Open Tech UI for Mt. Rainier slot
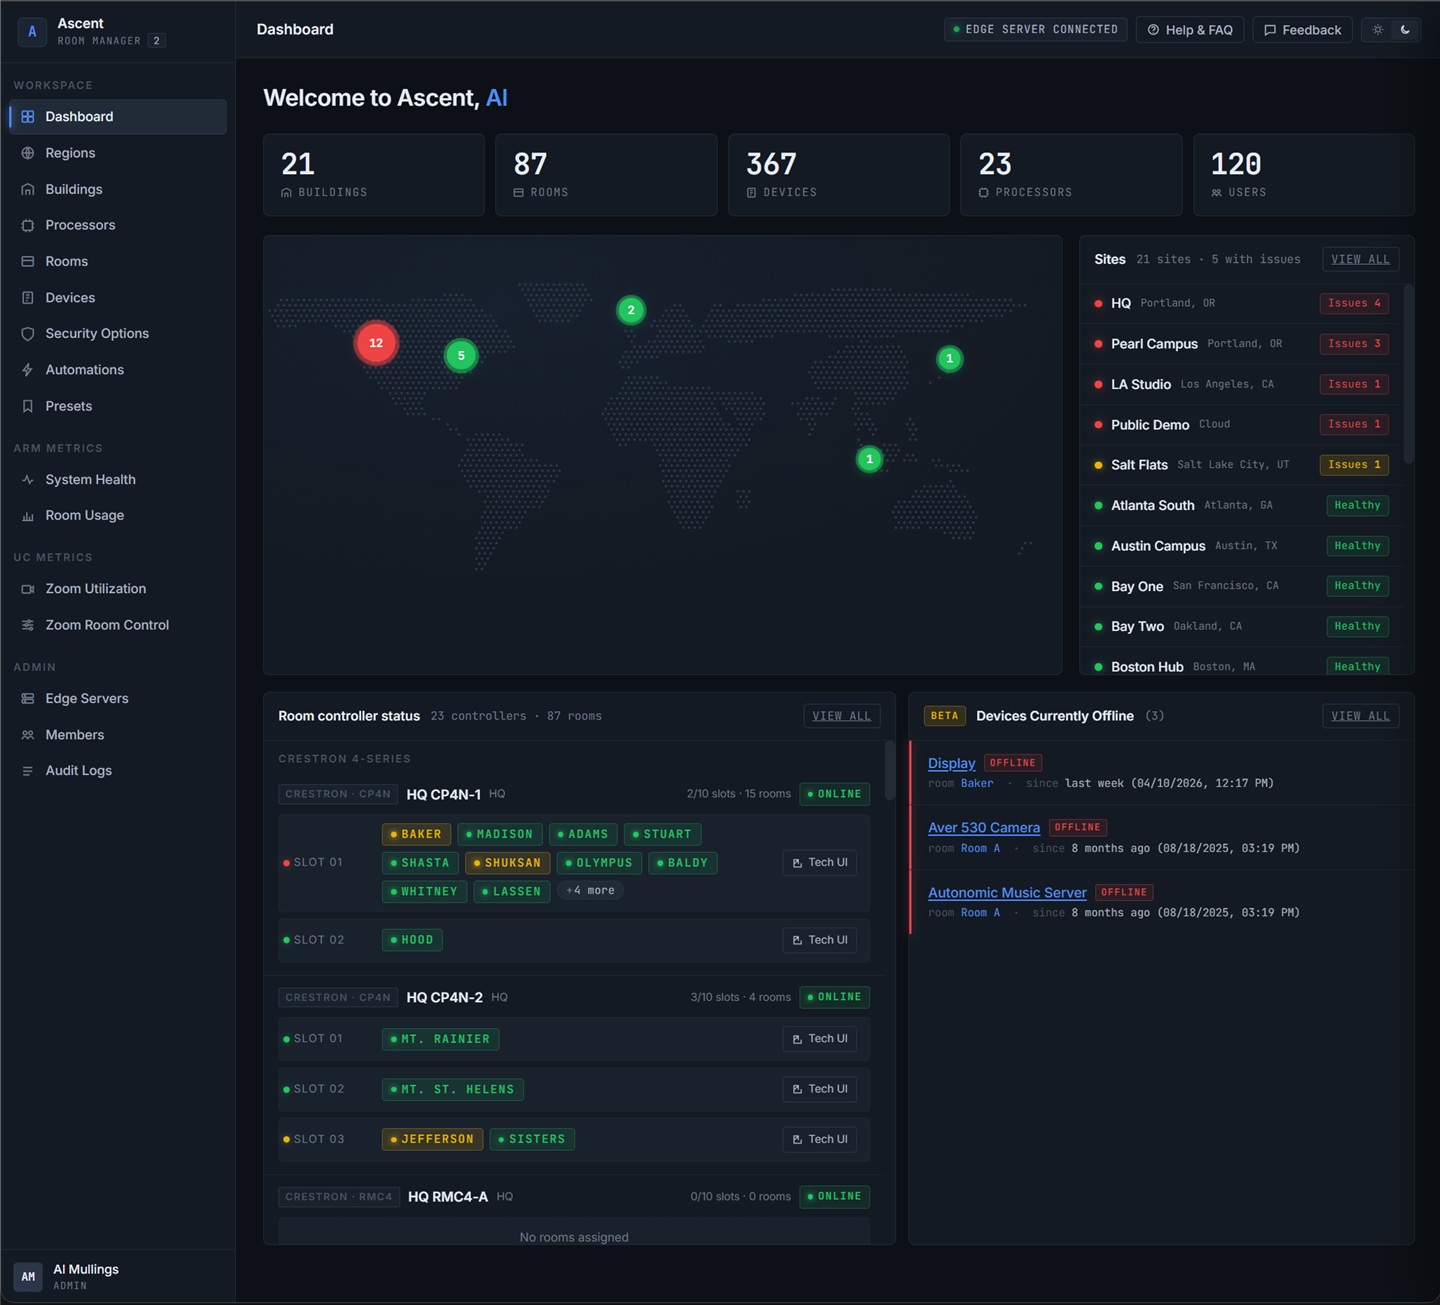Viewport: 1440px width, 1305px height. coord(820,1039)
